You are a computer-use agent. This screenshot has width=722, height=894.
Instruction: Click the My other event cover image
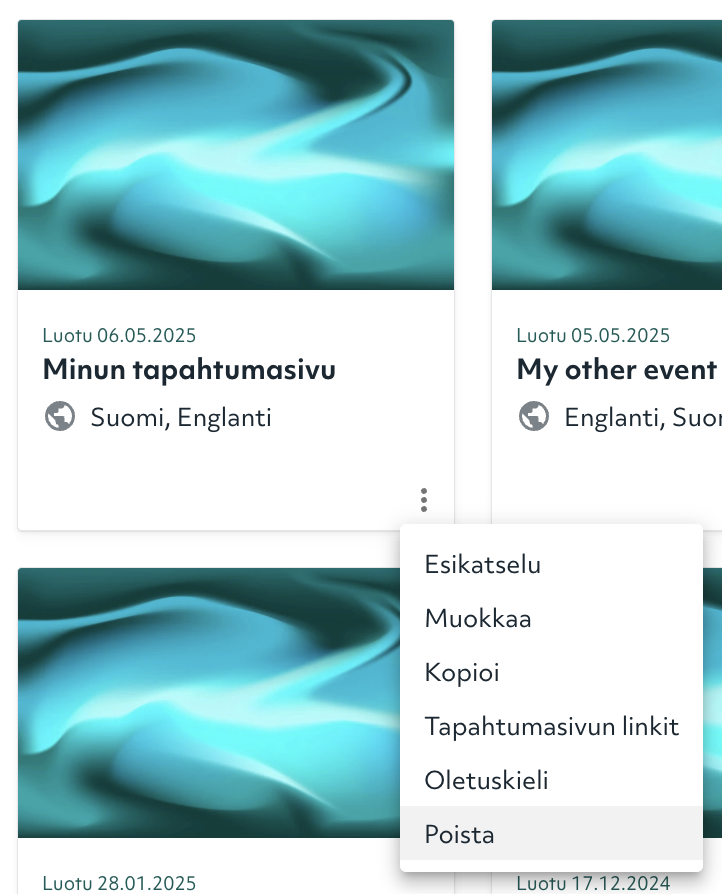[607, 155]
